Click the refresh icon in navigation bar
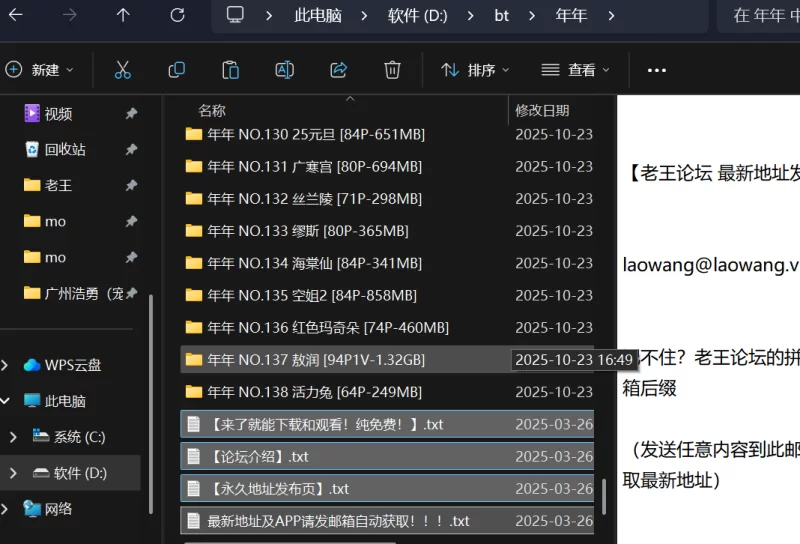The height and width of the screenshot is (544, 800). click(178, 15)
